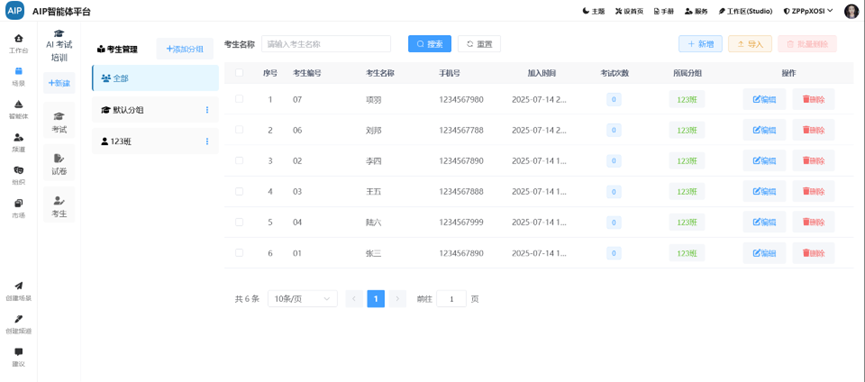Select the 123班 group item
Image resolution: width=865 pixels, height=382 pixels.
pyautogui.click(x=155, y=141)
